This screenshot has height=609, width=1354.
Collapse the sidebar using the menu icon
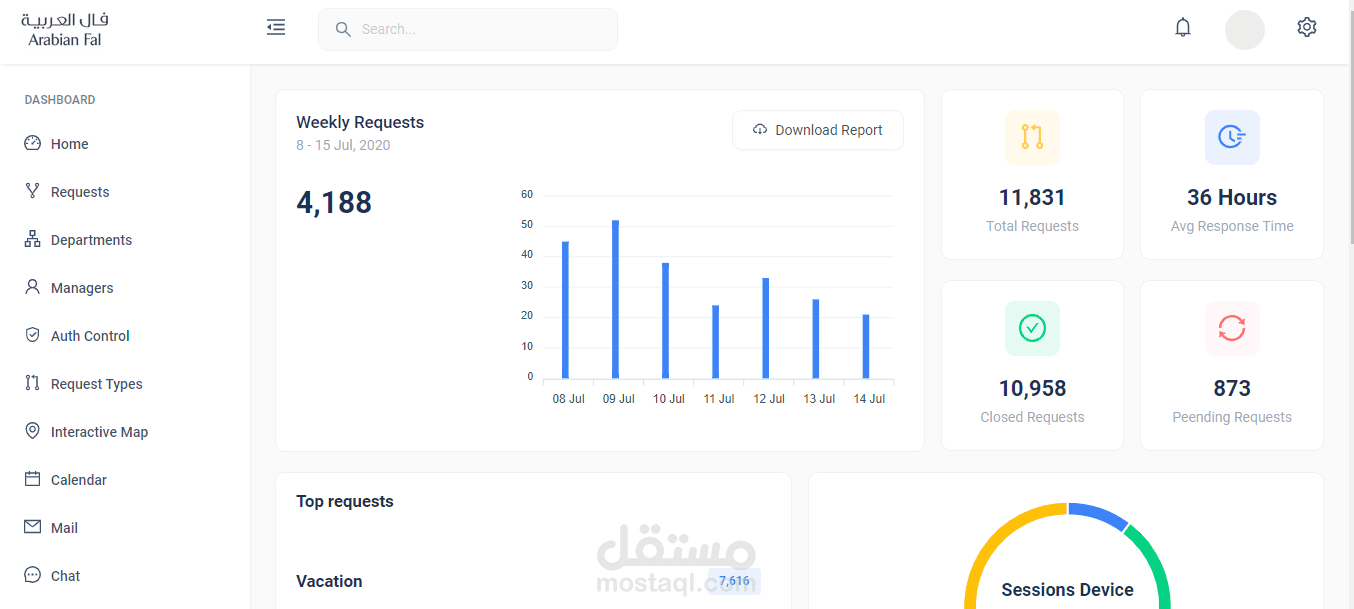click(276, 28)
